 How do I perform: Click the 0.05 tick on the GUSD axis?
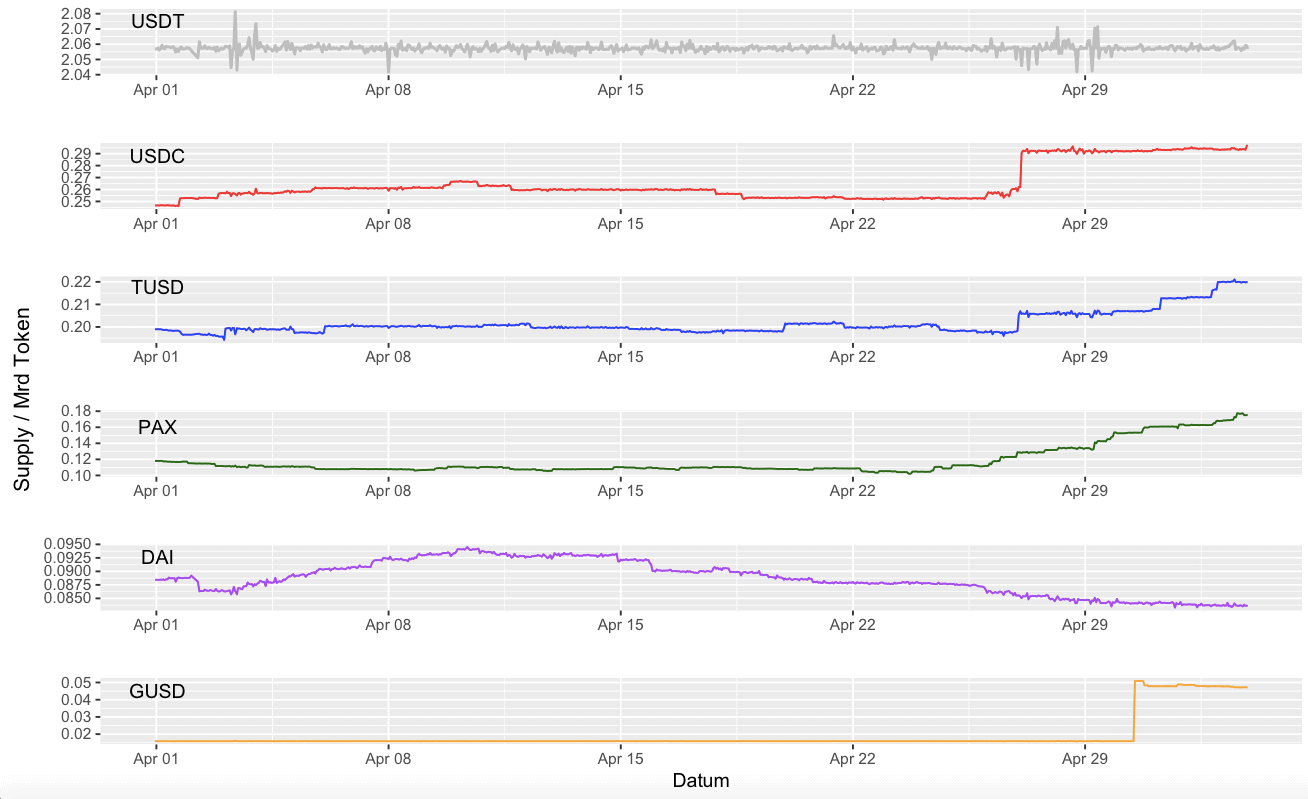tap(76, 682)
